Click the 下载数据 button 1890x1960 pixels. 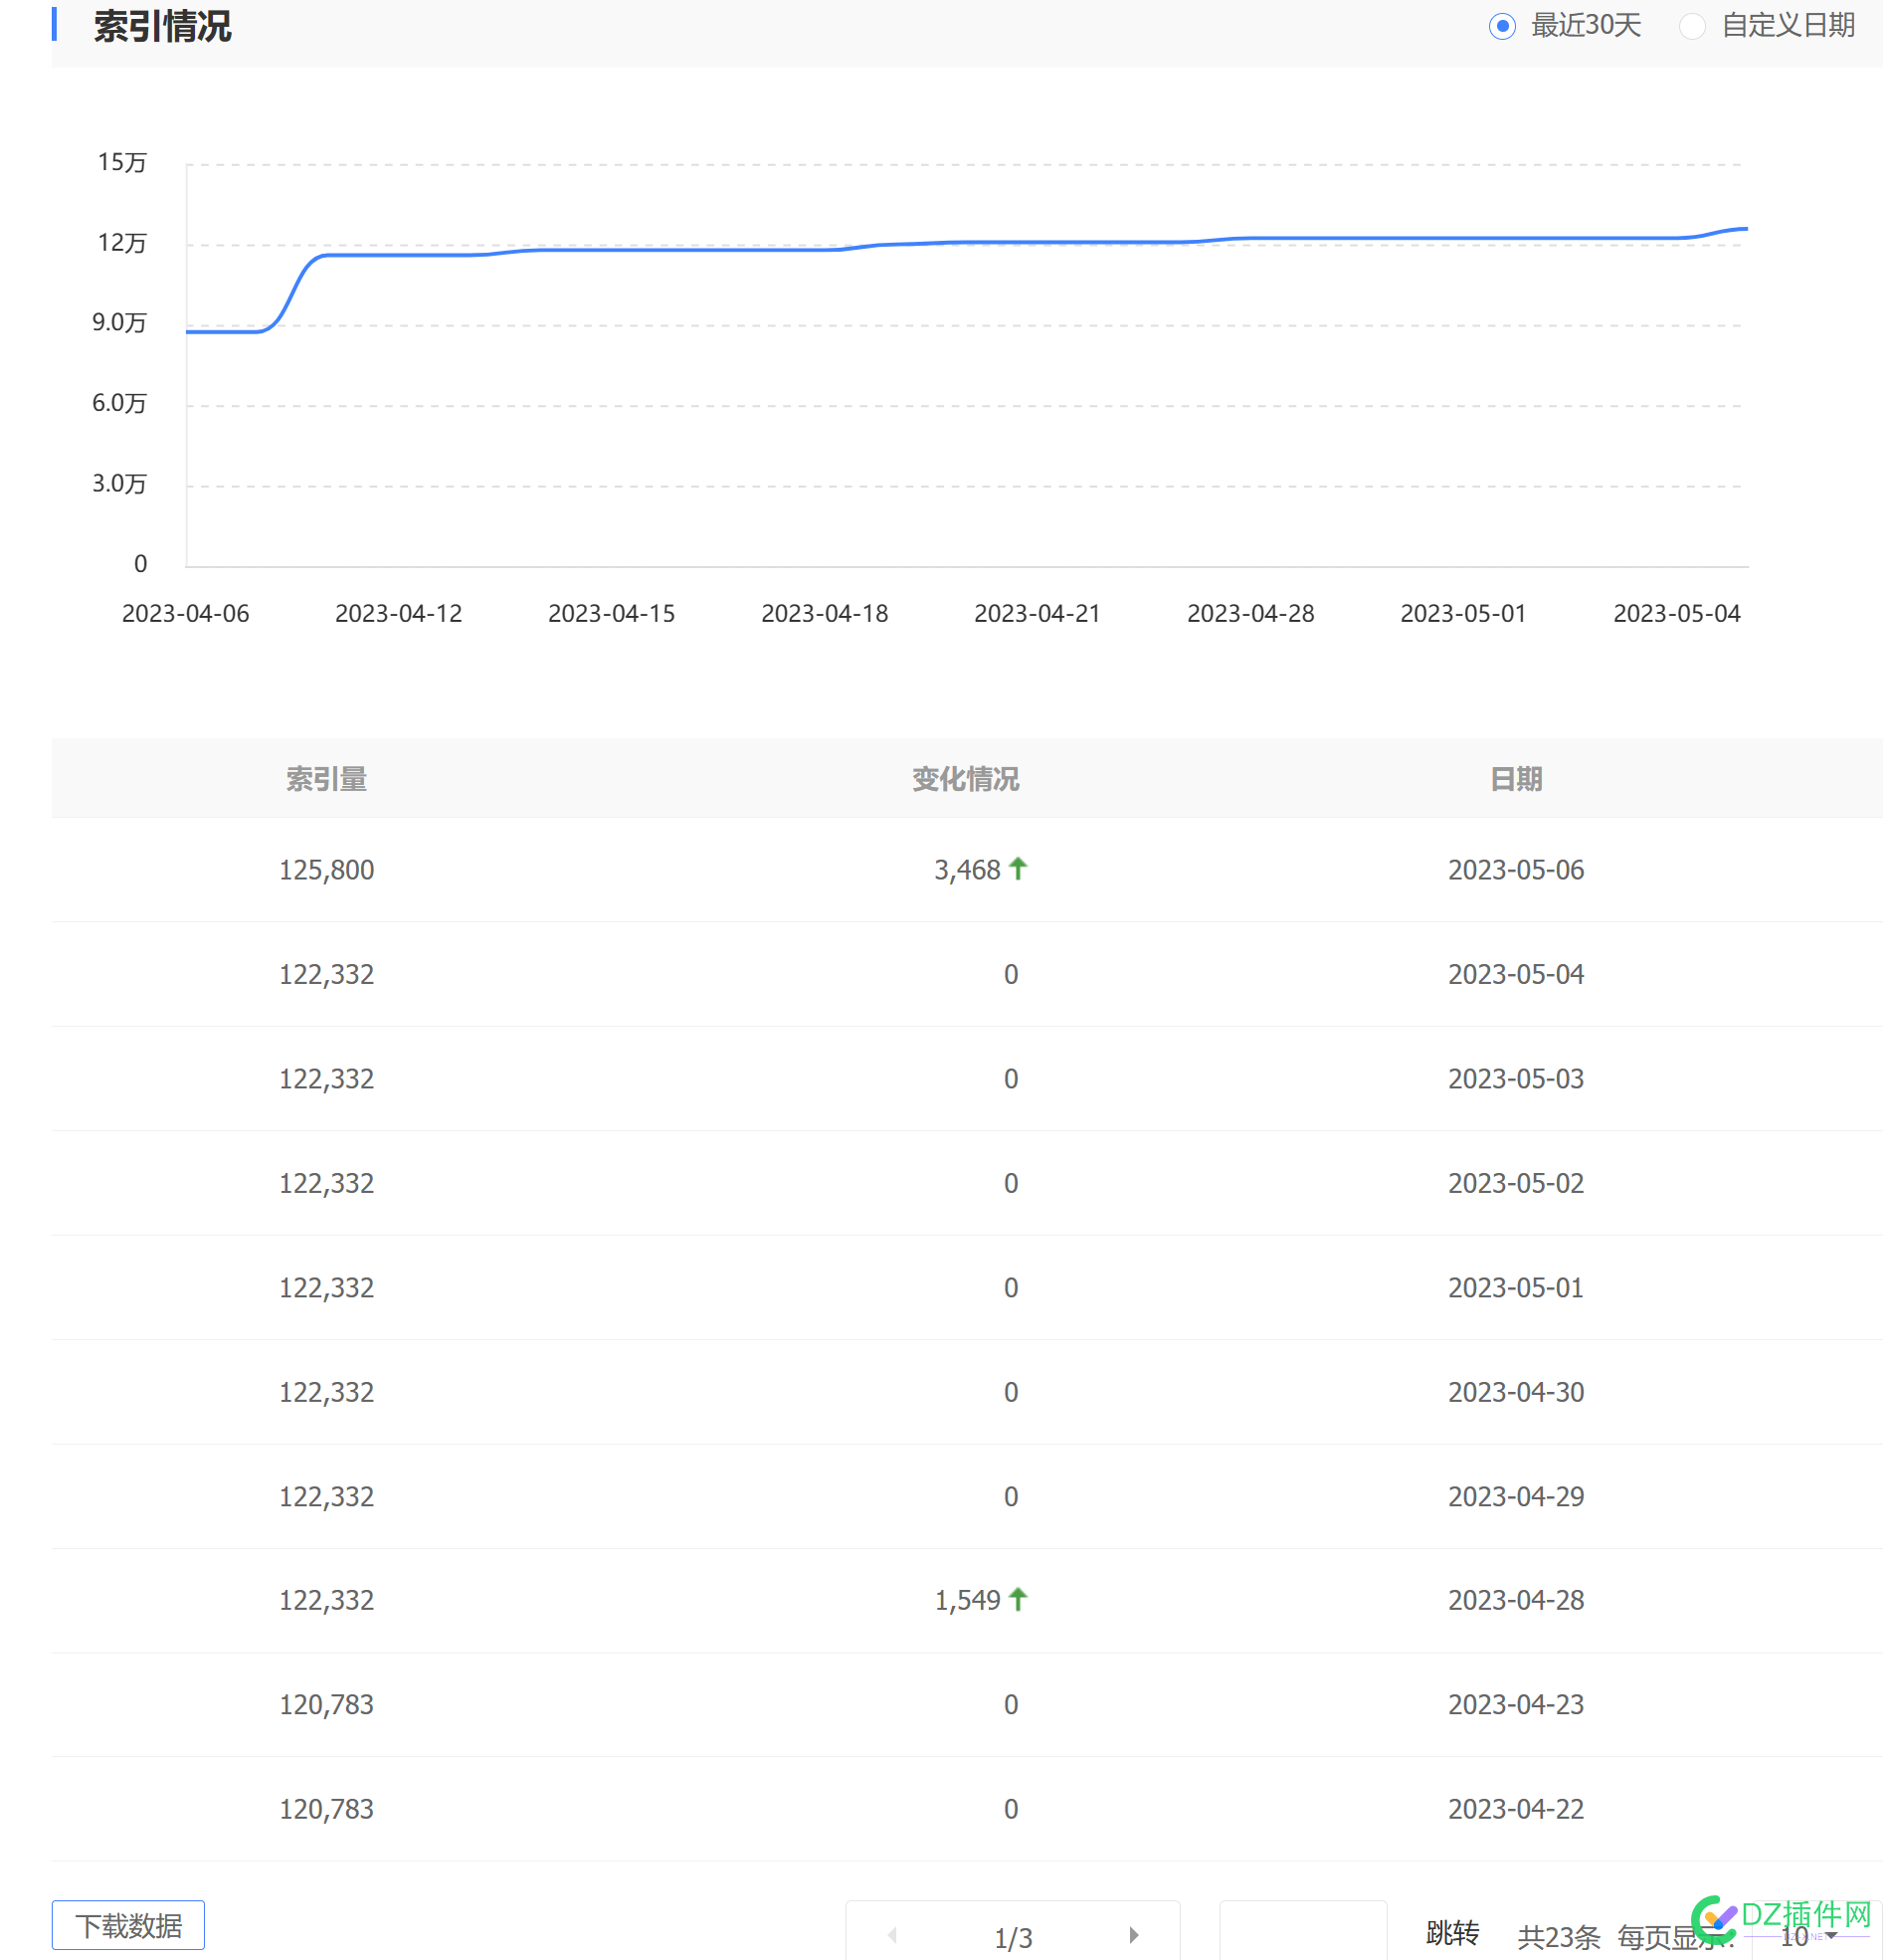pyautogui.click(x=128, y=1925)
